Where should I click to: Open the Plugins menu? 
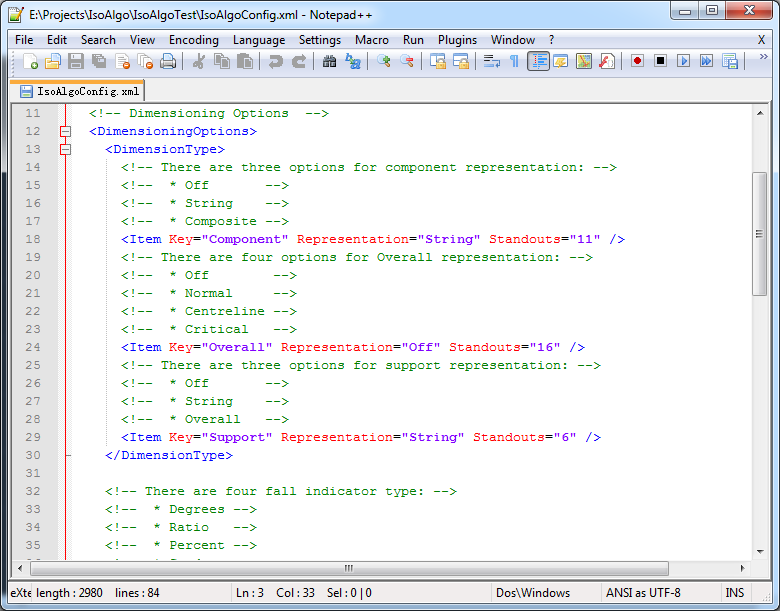(x=457, y=40)
